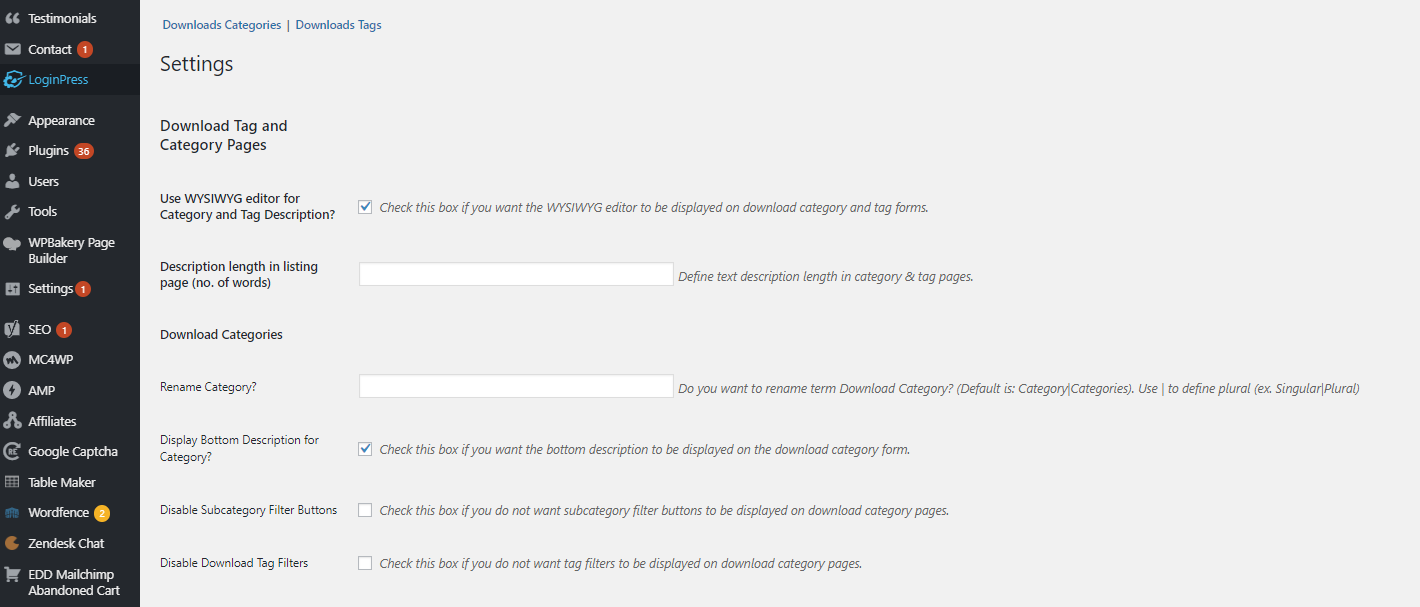Click the Contact envelope icon
Screen dimensions: 1420x607
(12, 49)
